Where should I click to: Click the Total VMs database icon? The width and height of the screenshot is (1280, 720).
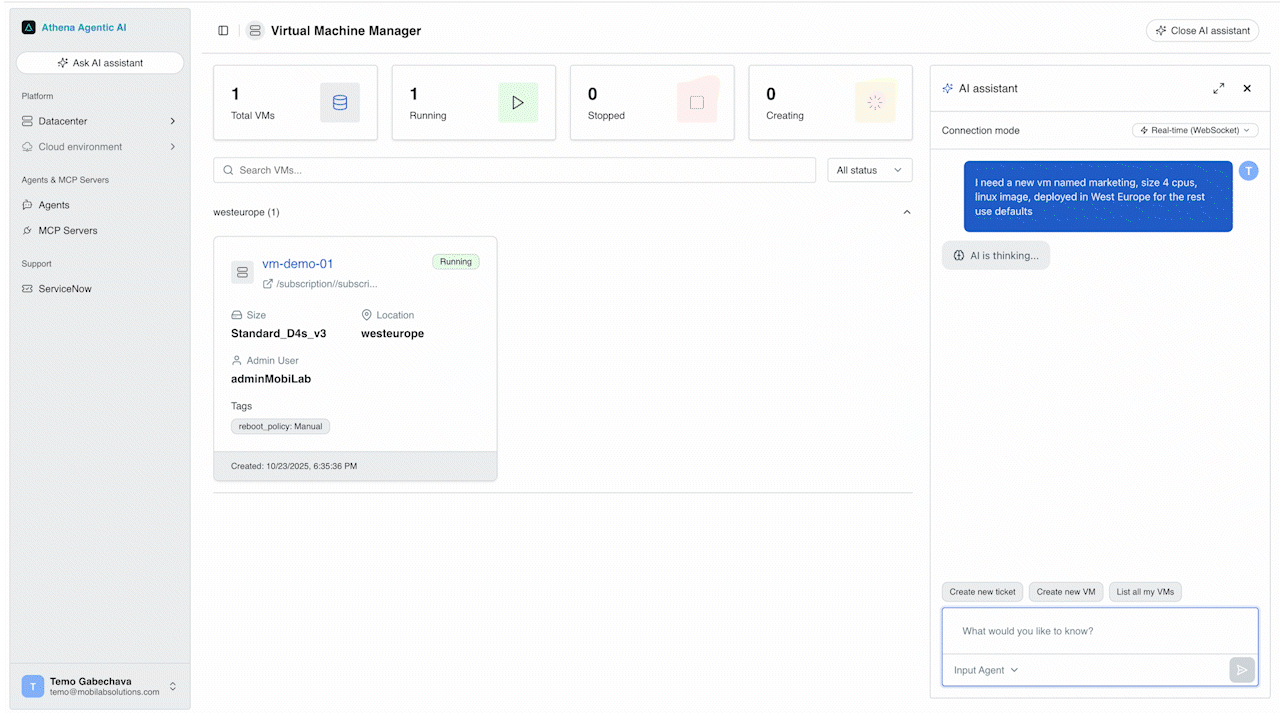(340, 102)
